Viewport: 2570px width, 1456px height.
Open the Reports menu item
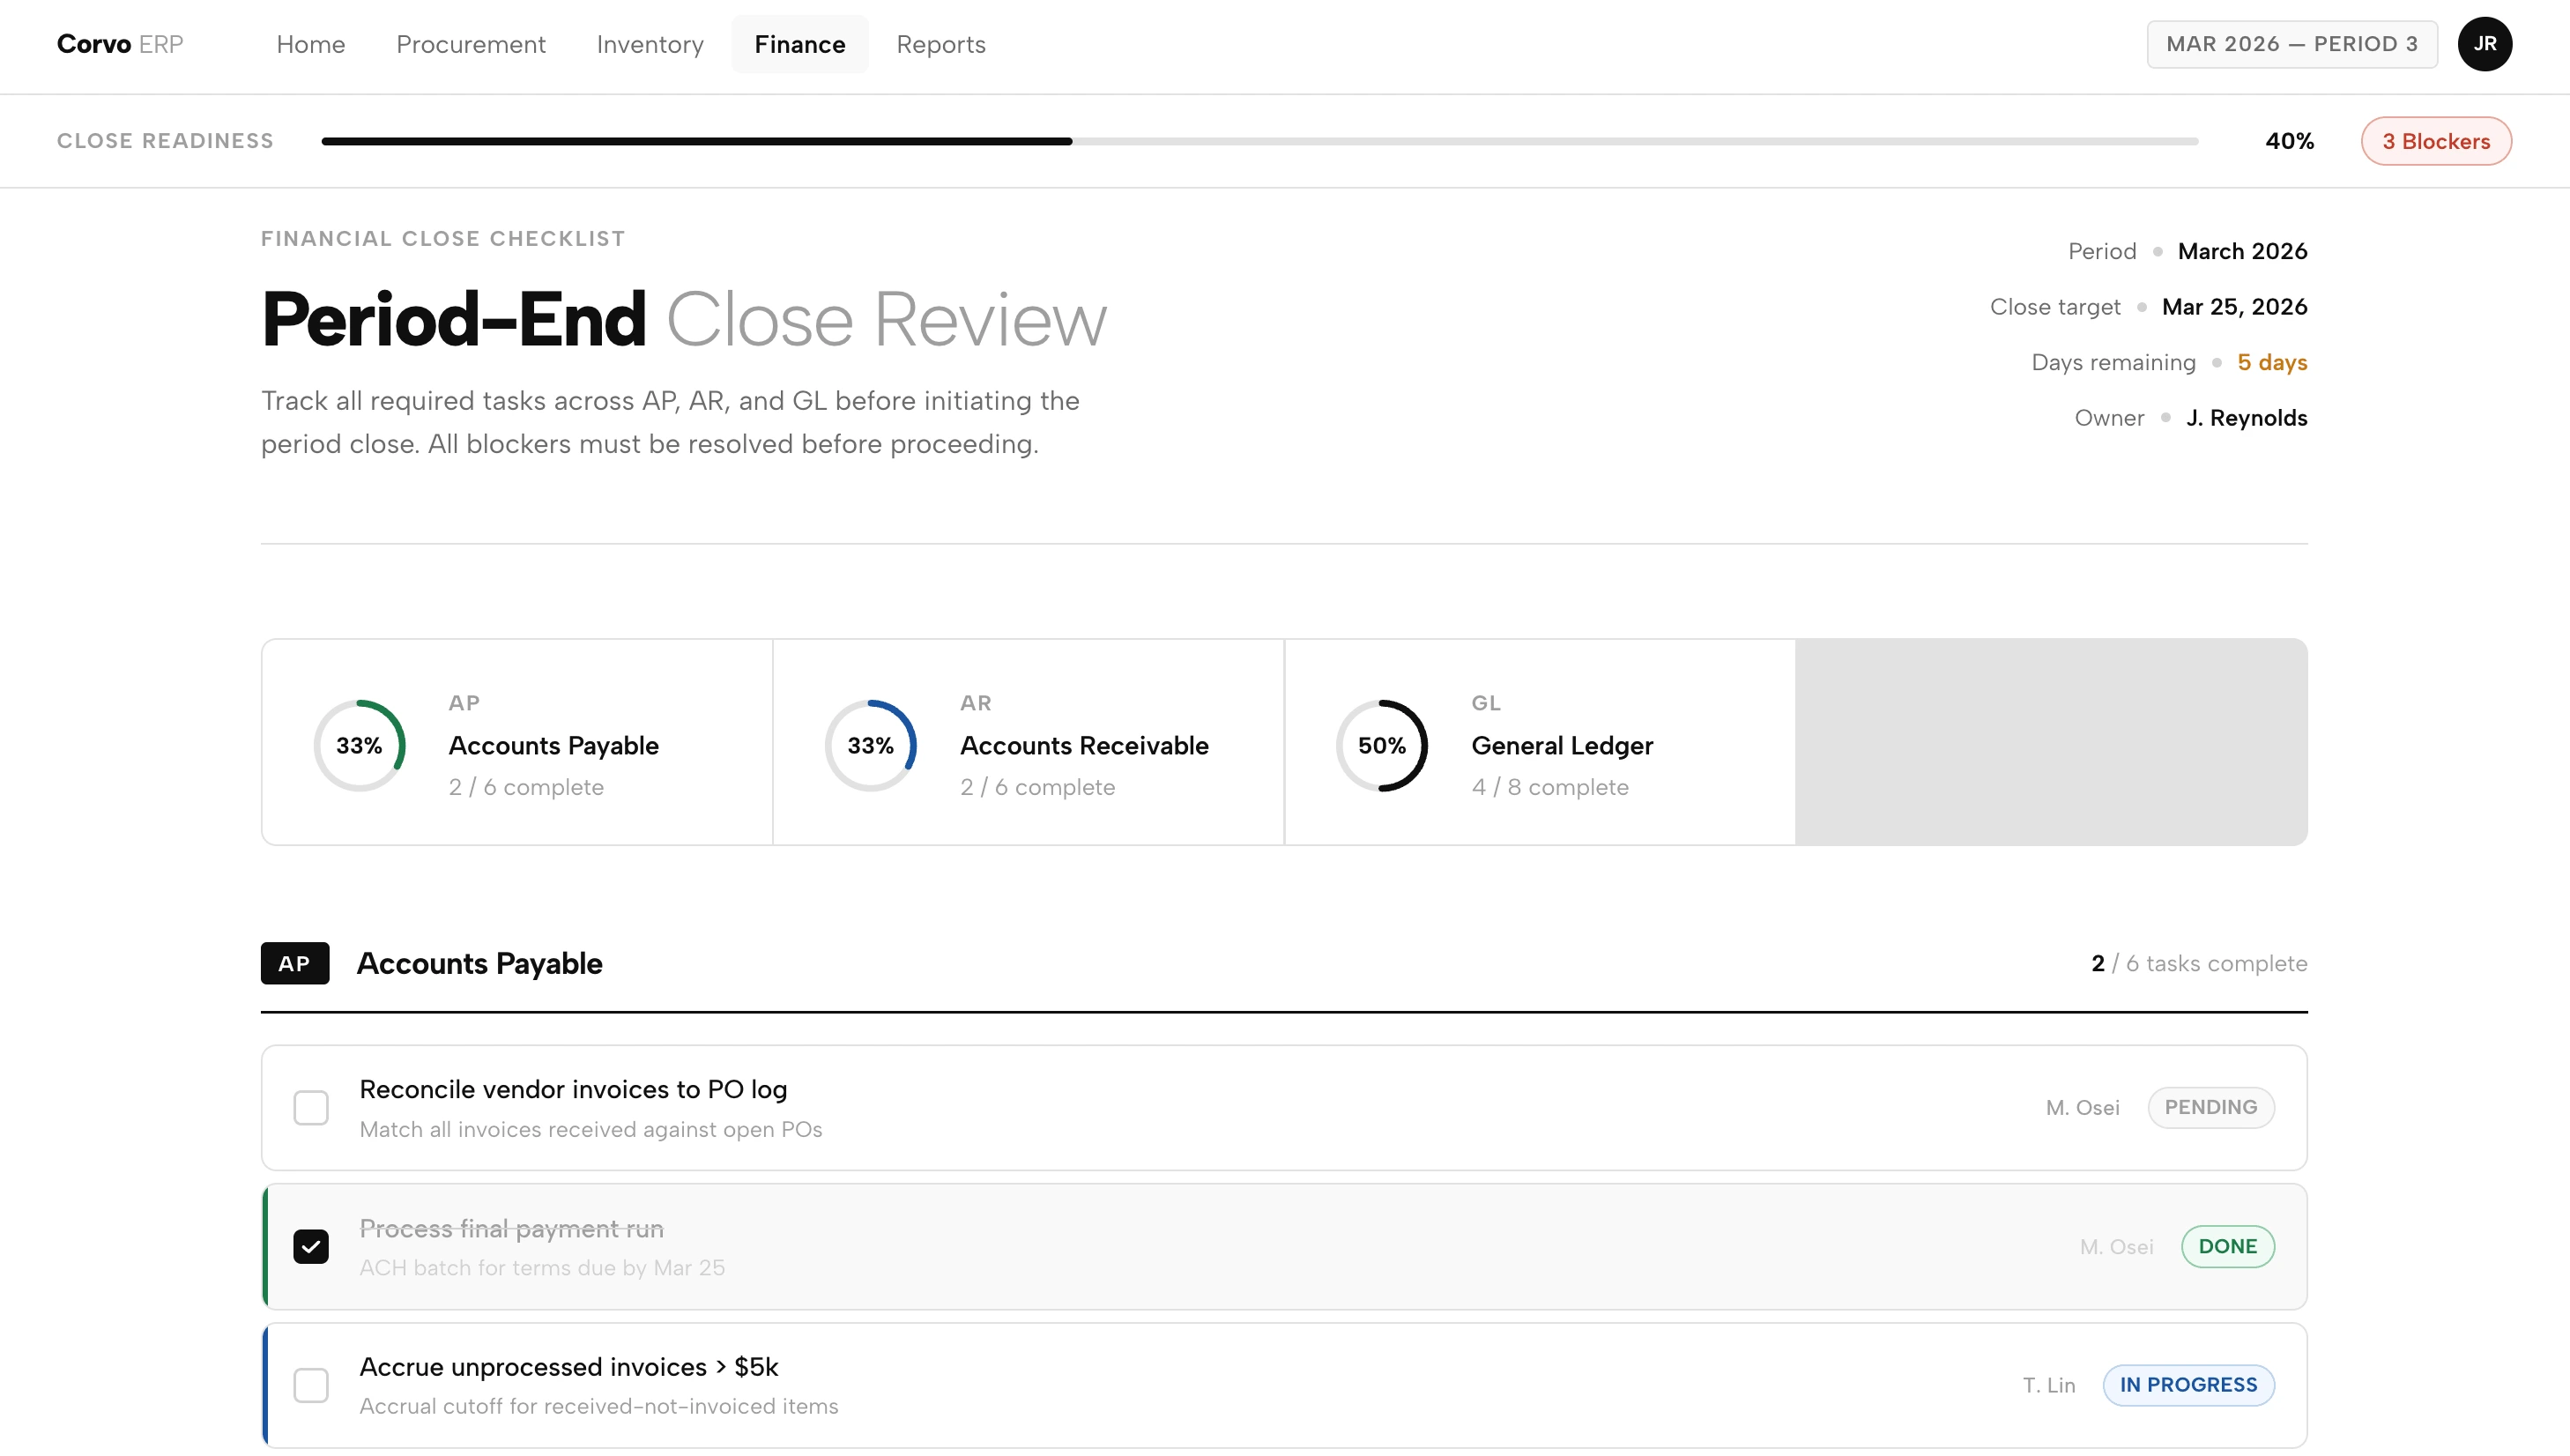click(x=941, y=44)
